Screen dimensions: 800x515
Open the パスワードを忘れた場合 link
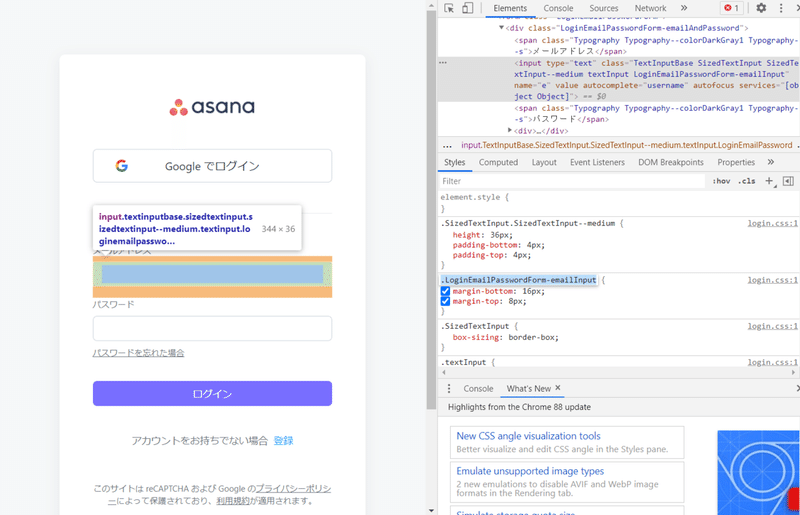click(x=138, y=353)
